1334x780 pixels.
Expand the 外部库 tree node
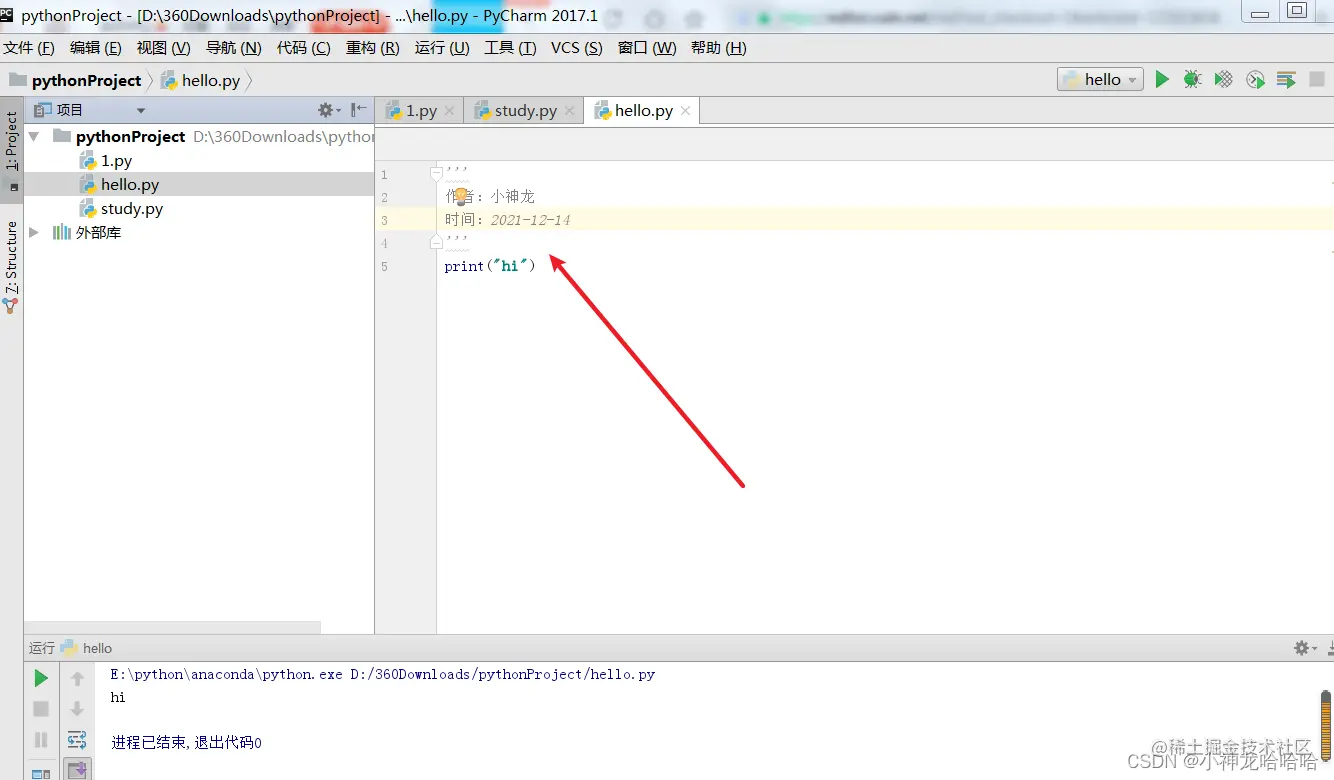34,232
